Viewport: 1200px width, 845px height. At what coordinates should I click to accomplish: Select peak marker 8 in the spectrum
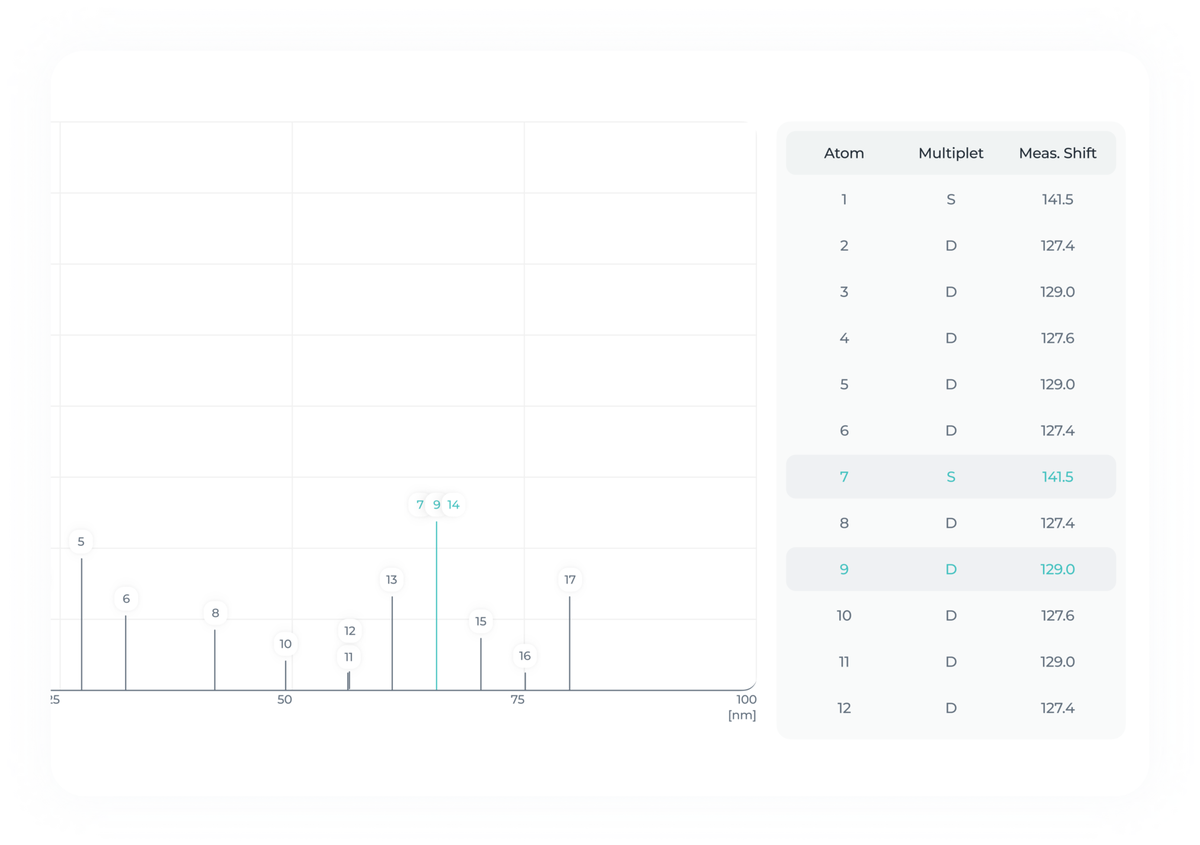[x=215, y=613]
